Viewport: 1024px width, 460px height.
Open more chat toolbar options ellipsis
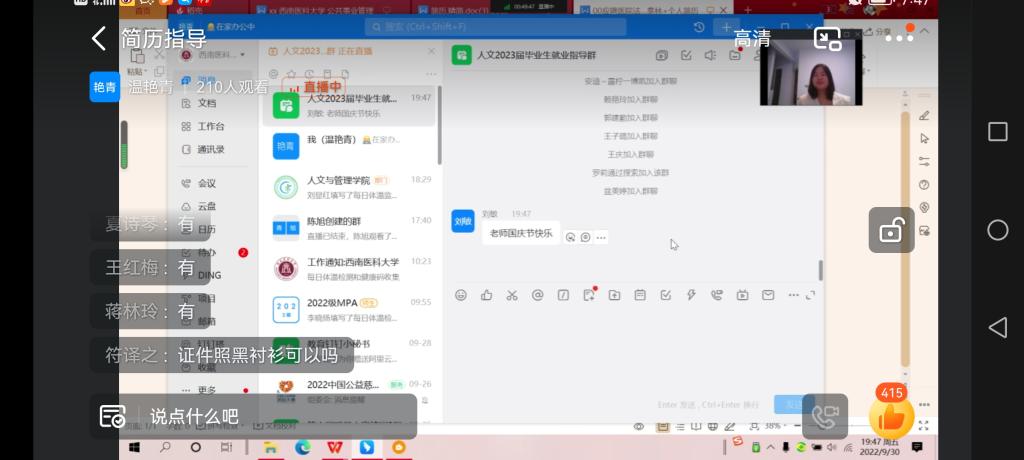tap(793, 295)
